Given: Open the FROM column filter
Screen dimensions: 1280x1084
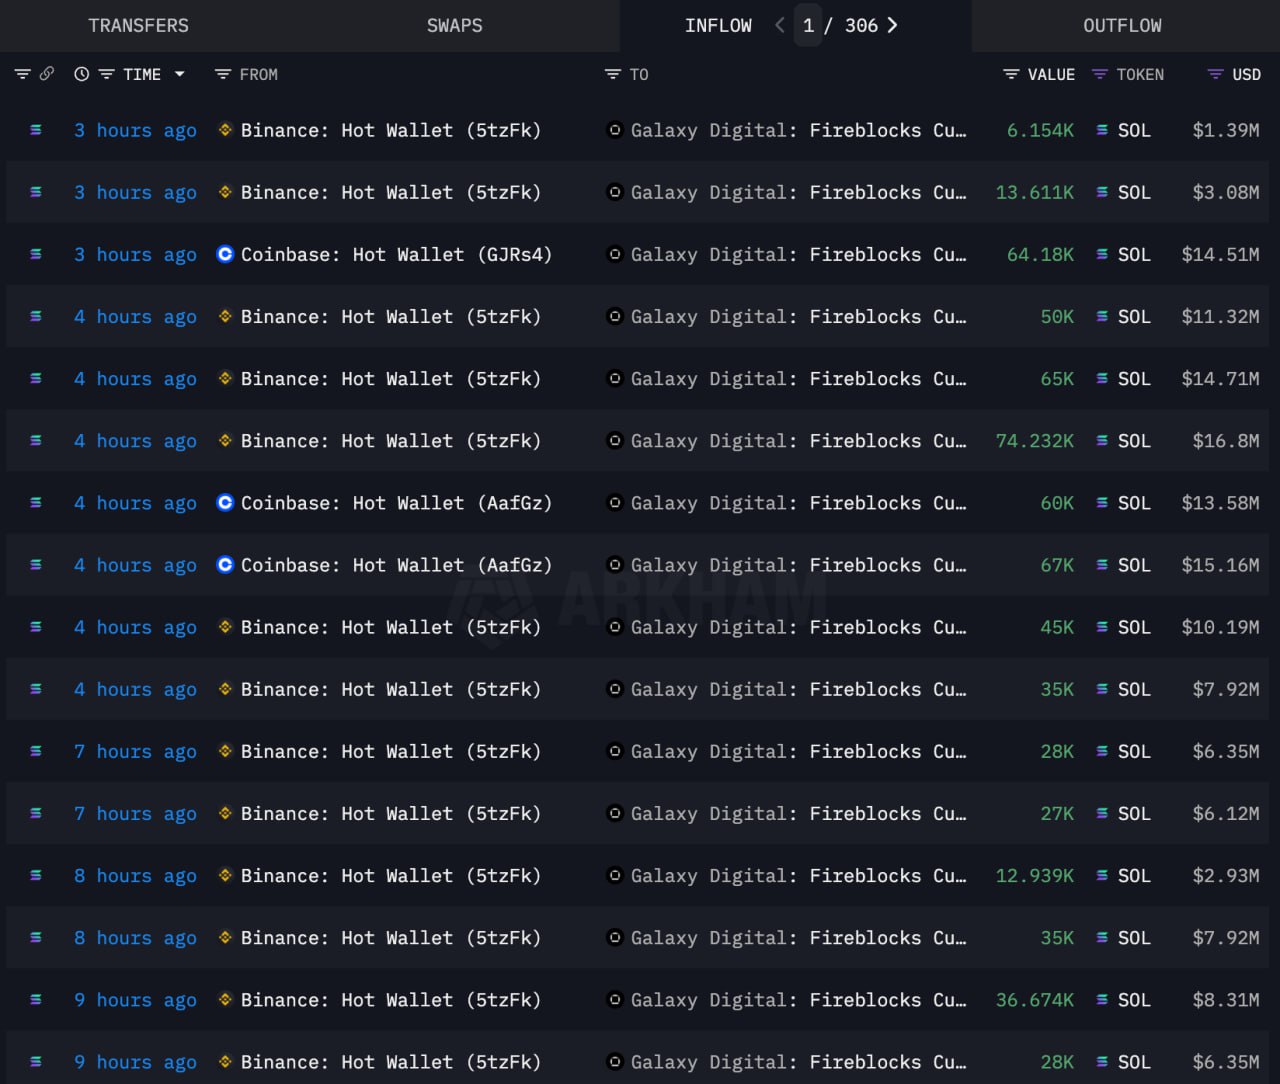Looking at the screenshot, I should tap(223, 74).
